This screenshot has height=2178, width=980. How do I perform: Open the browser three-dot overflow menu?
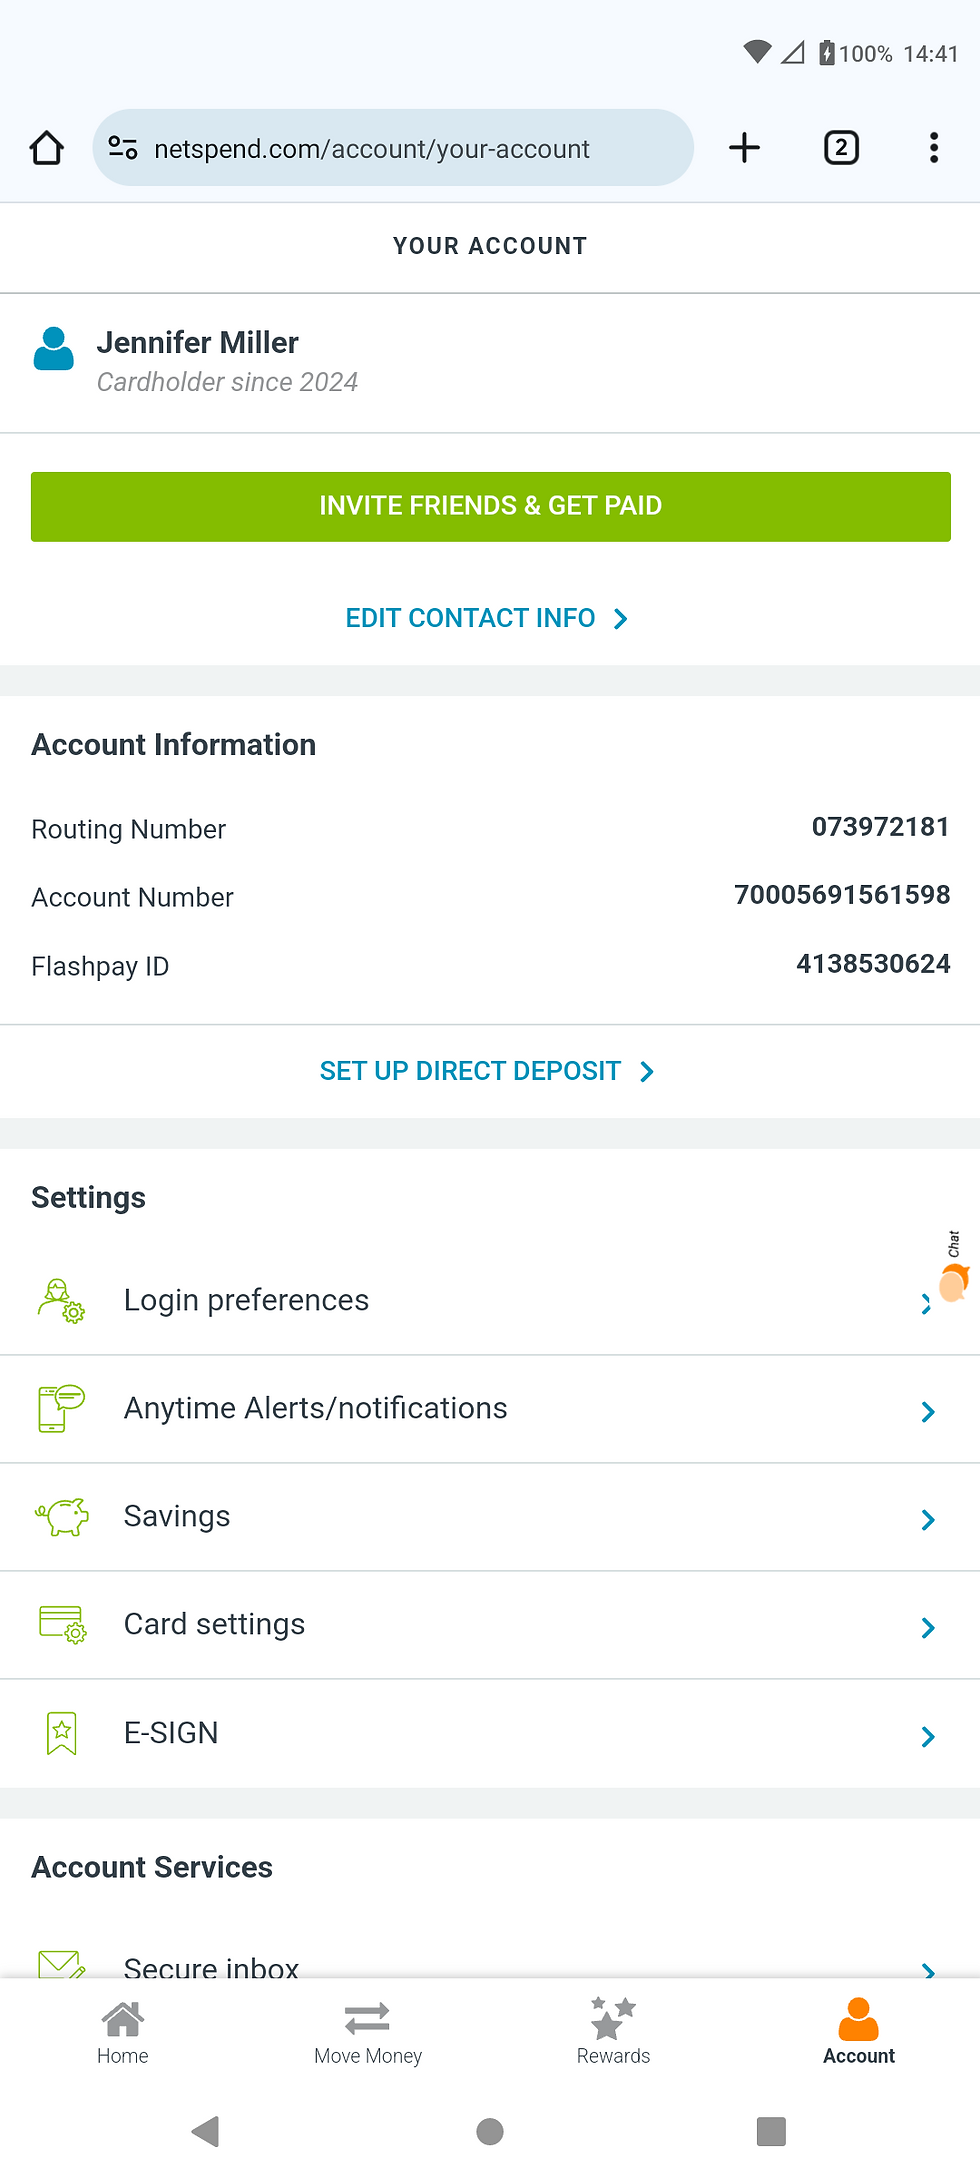pyautogui.click(x=933, y=148)
